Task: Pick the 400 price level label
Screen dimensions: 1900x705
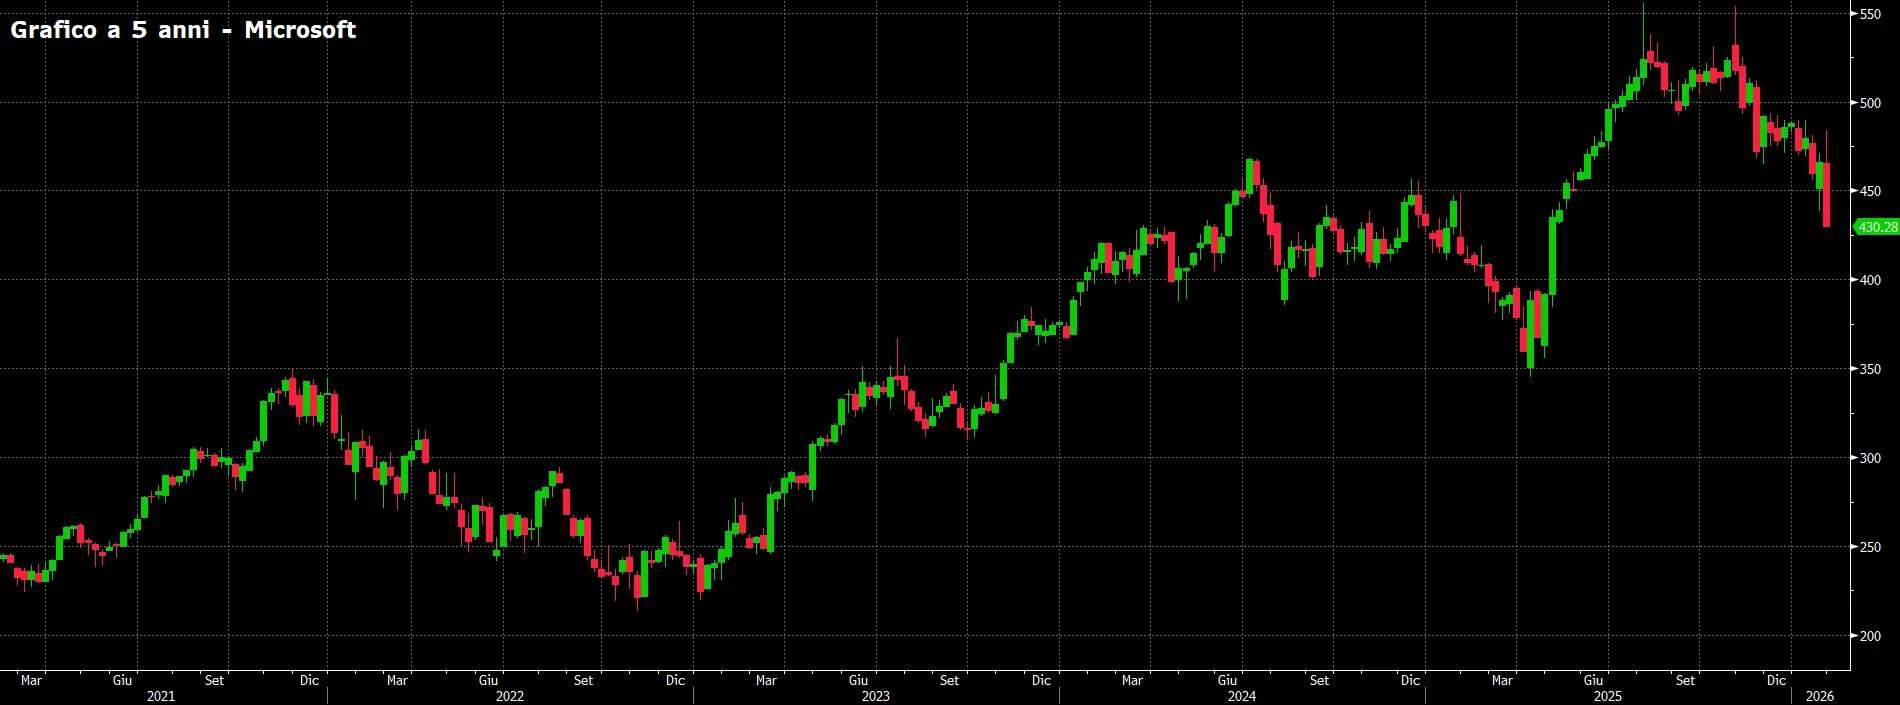Action: (1870, 280)
